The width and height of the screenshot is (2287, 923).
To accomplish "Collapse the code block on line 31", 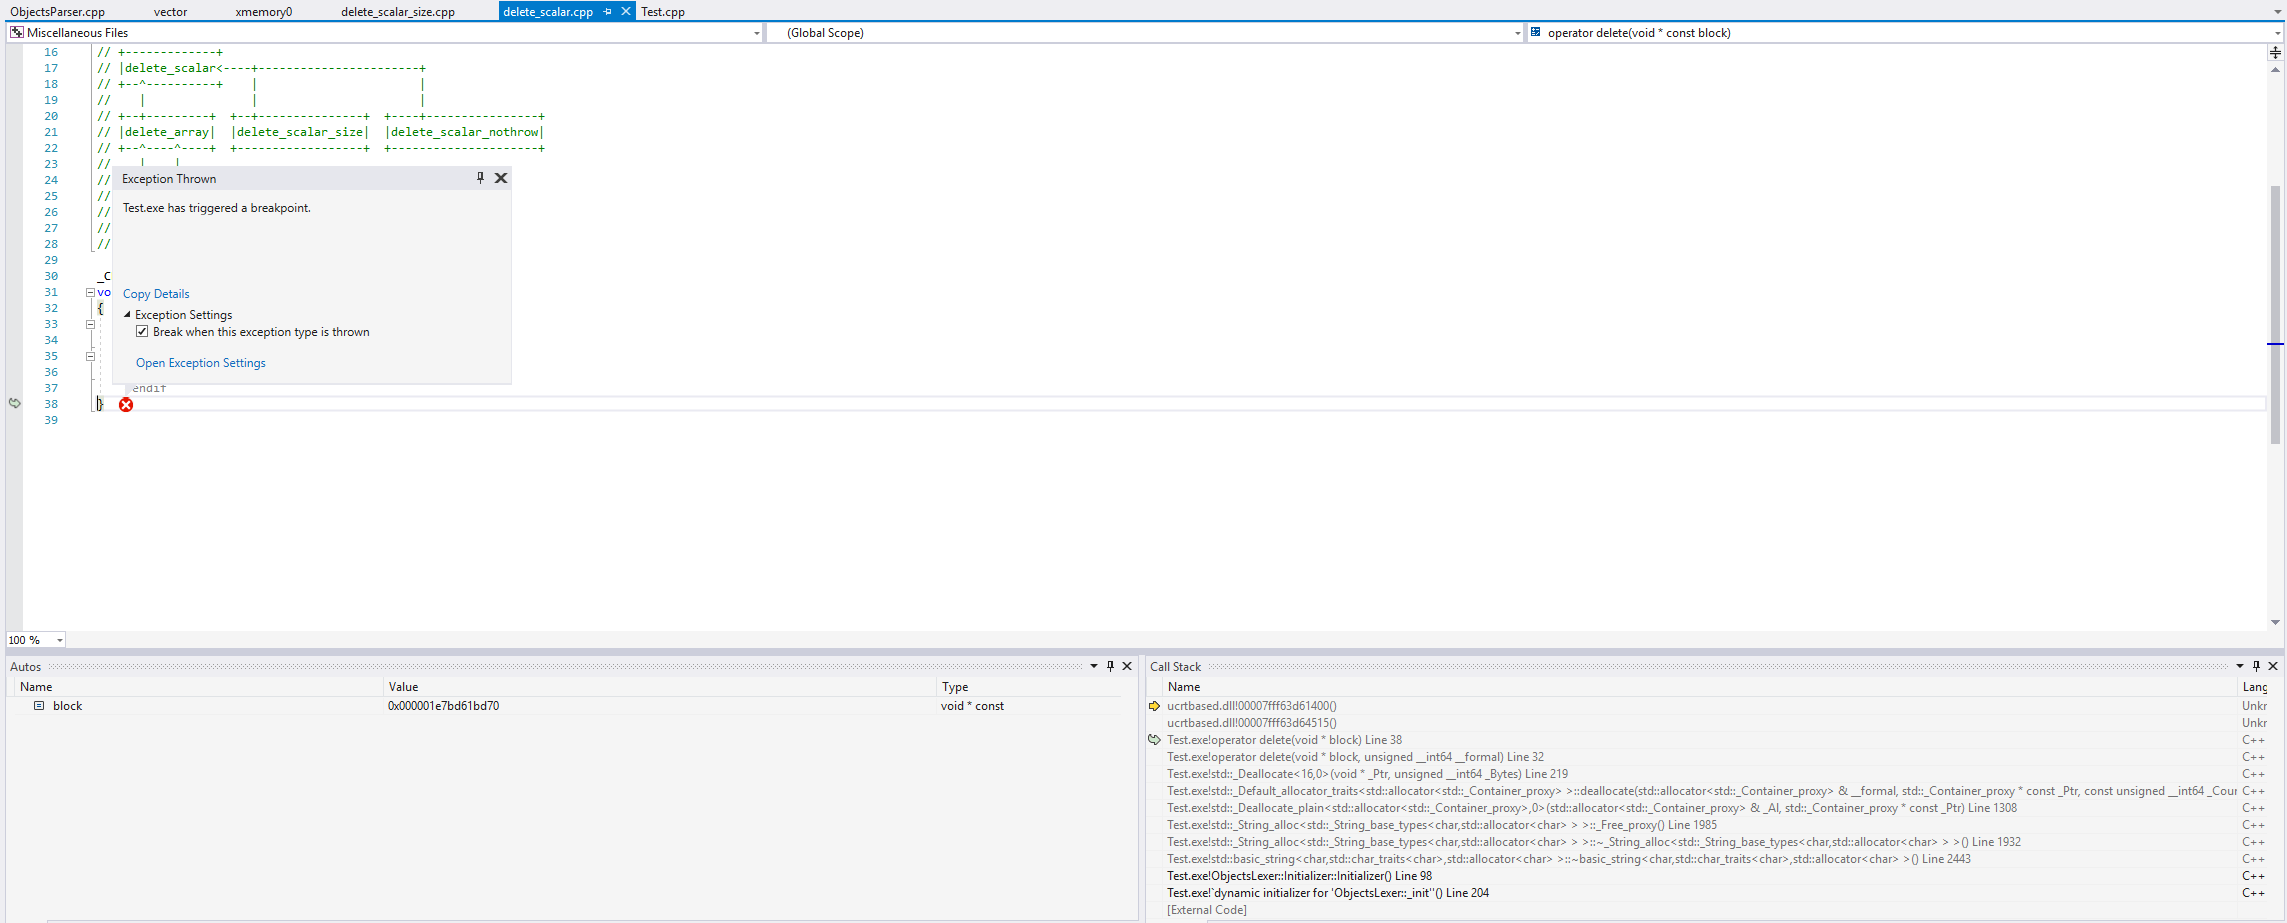I will click(x=89, y=292).
